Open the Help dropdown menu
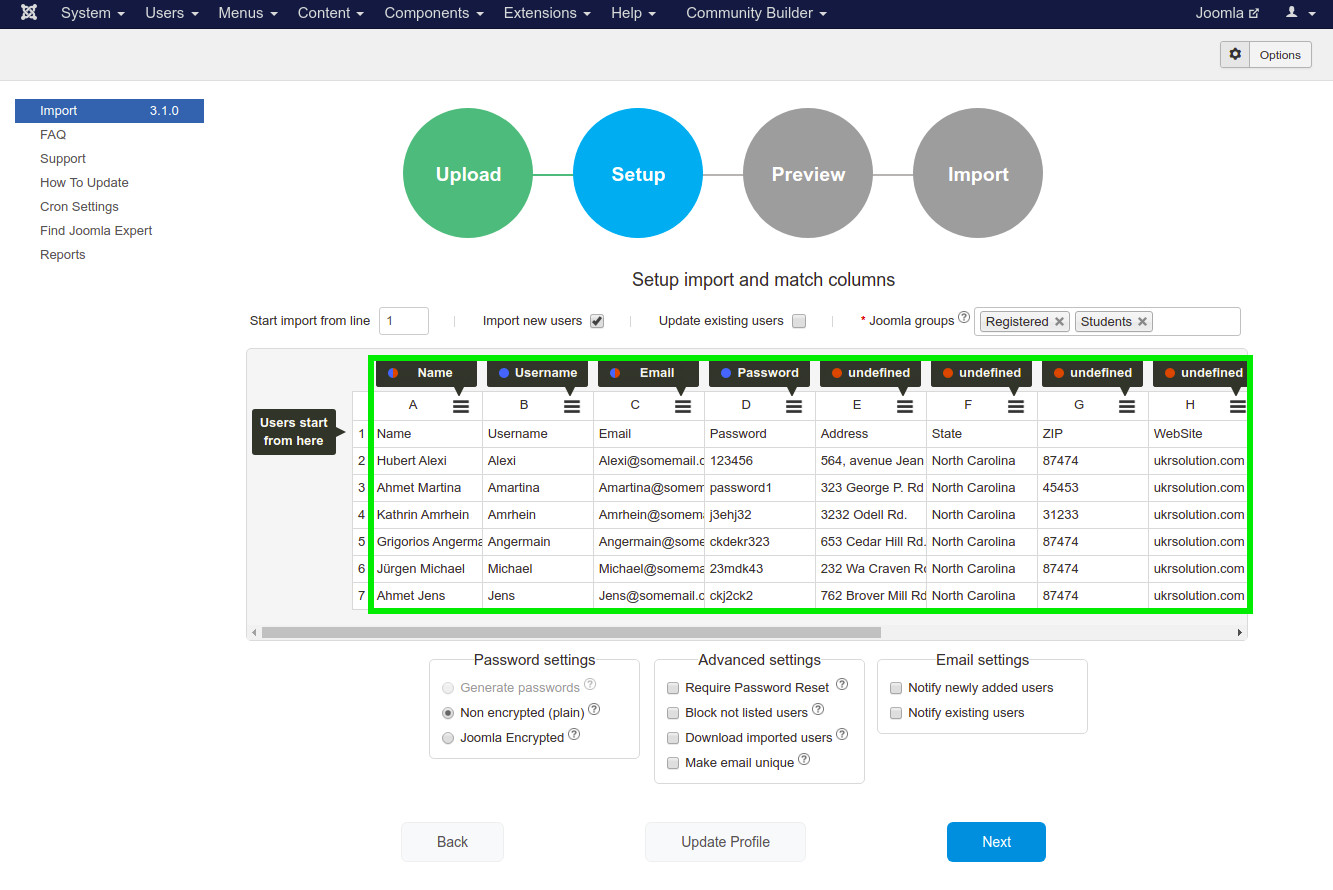The image size is (1333, 890). point(633,13)
